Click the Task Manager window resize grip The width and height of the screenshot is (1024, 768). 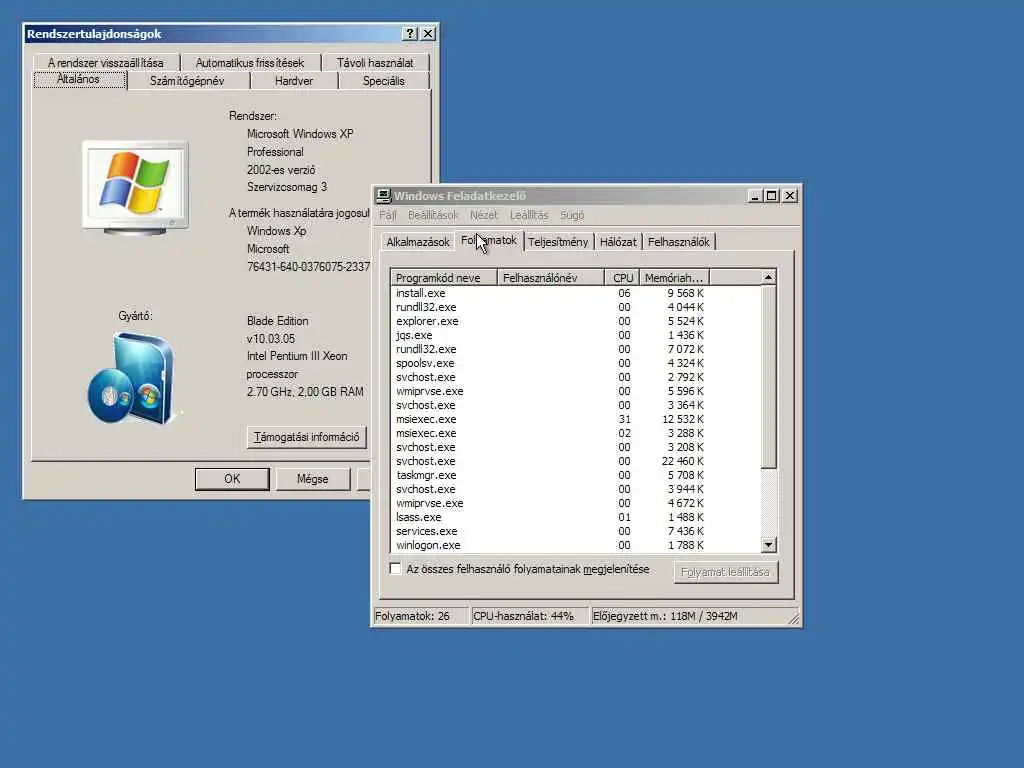(793, 618)
